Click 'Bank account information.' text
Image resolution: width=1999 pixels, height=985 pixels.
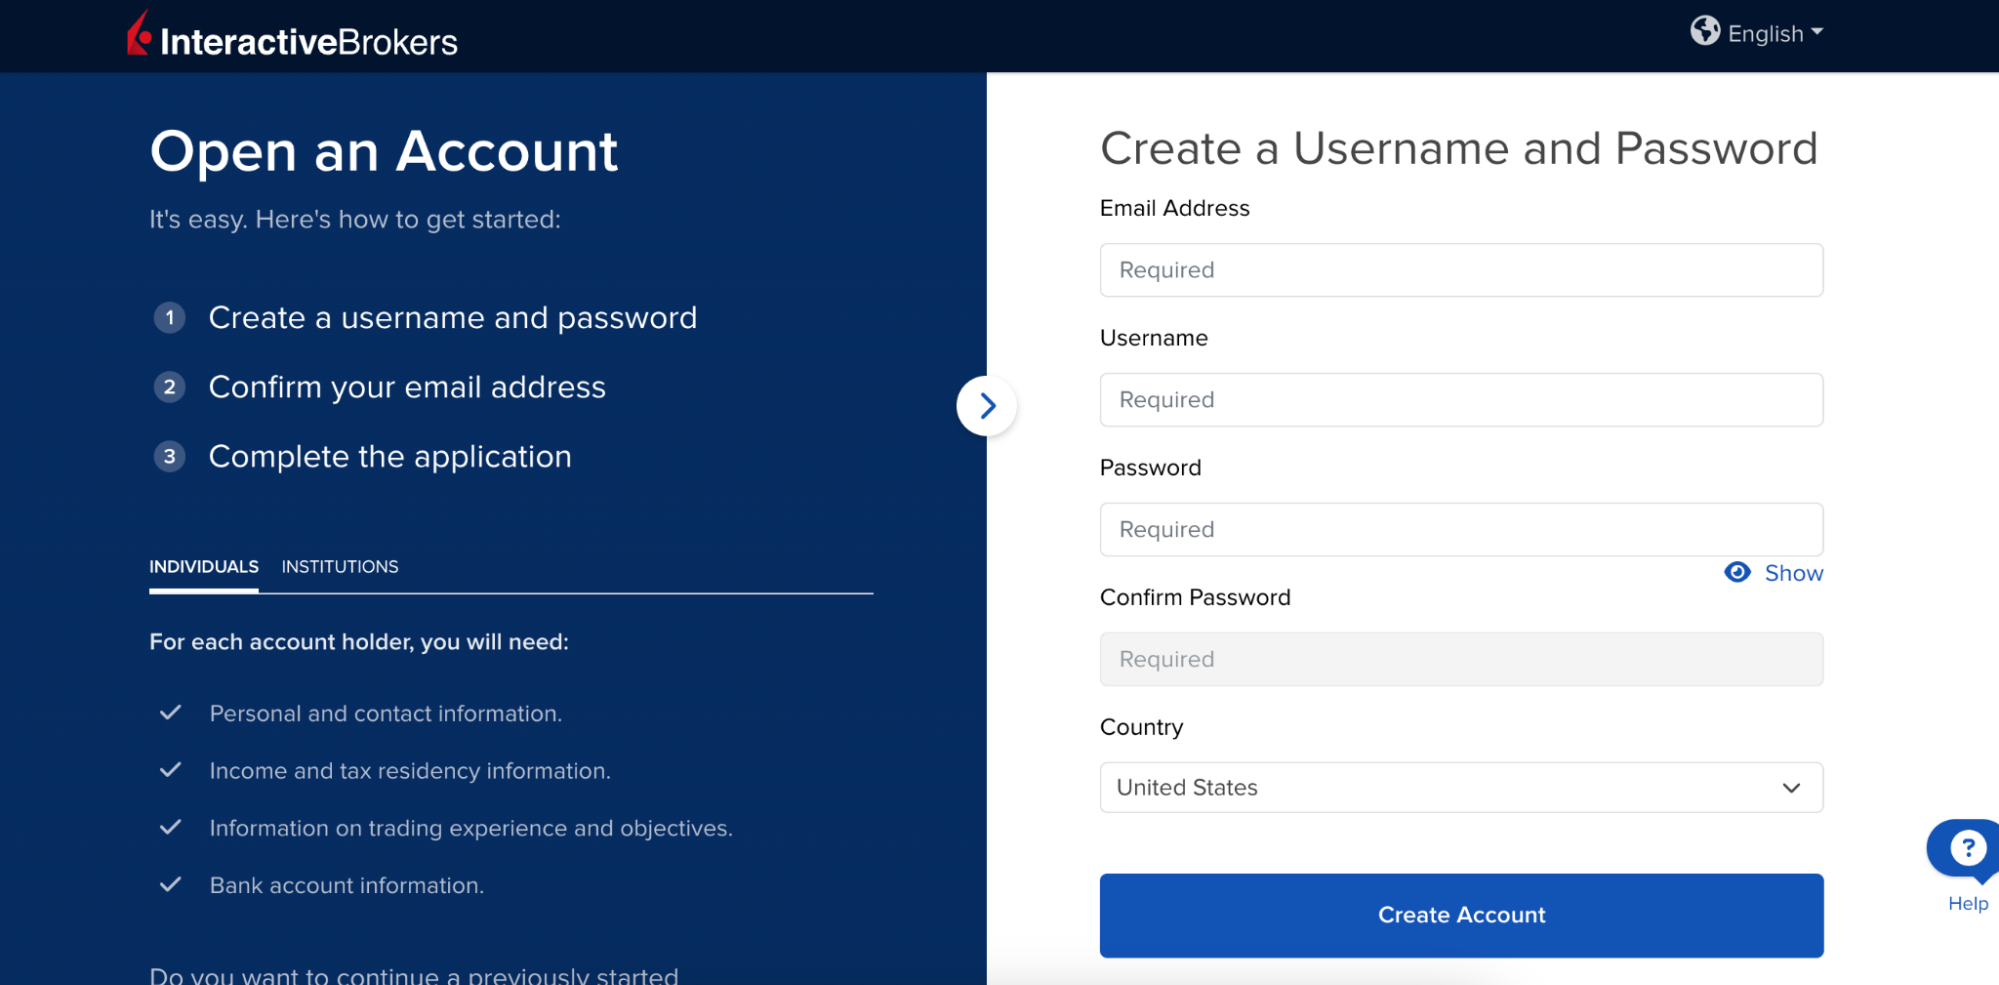[347, 886]
